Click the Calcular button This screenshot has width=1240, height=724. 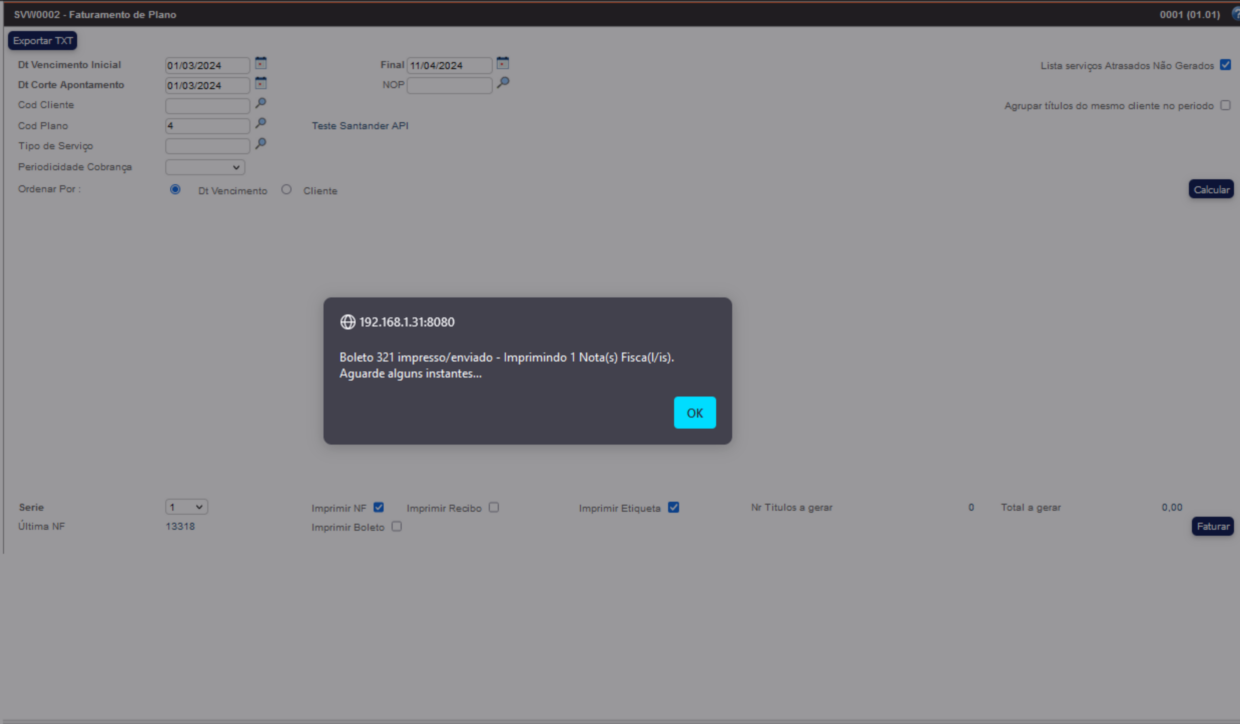coord(1211,189)
